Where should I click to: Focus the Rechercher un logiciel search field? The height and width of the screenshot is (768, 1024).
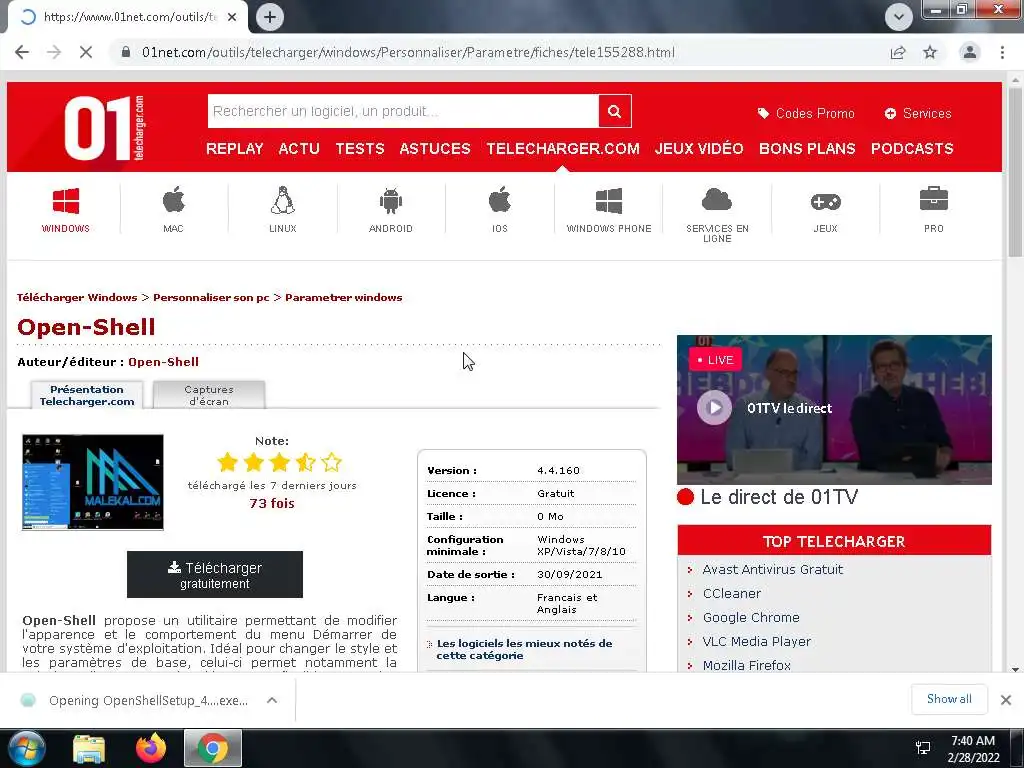[x=403, y=111]
